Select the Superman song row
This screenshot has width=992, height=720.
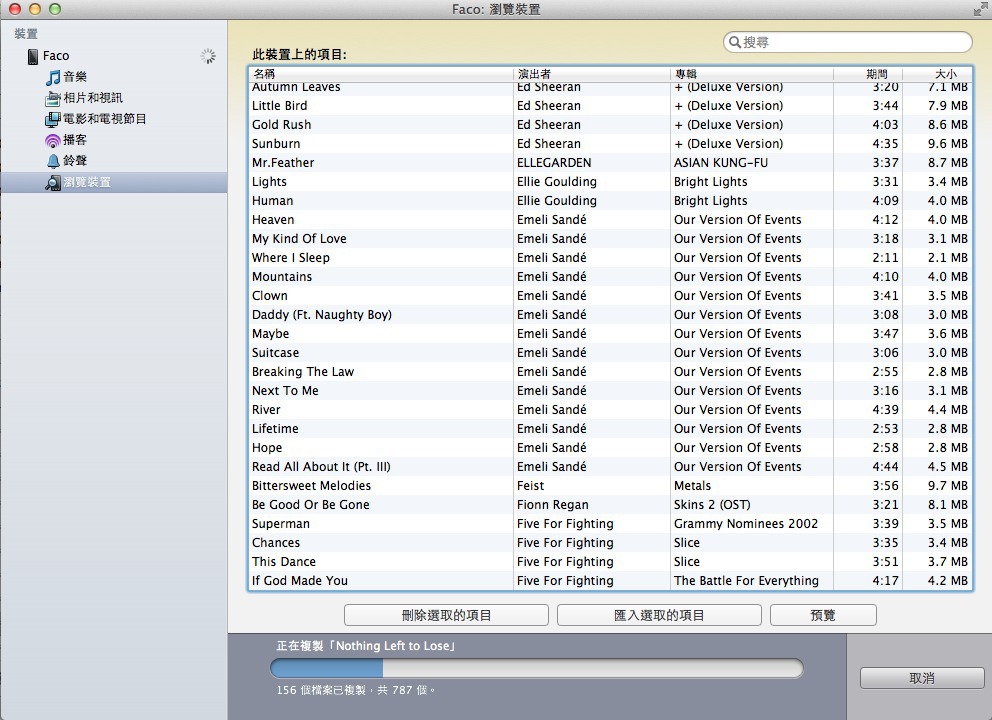point(611,523)
